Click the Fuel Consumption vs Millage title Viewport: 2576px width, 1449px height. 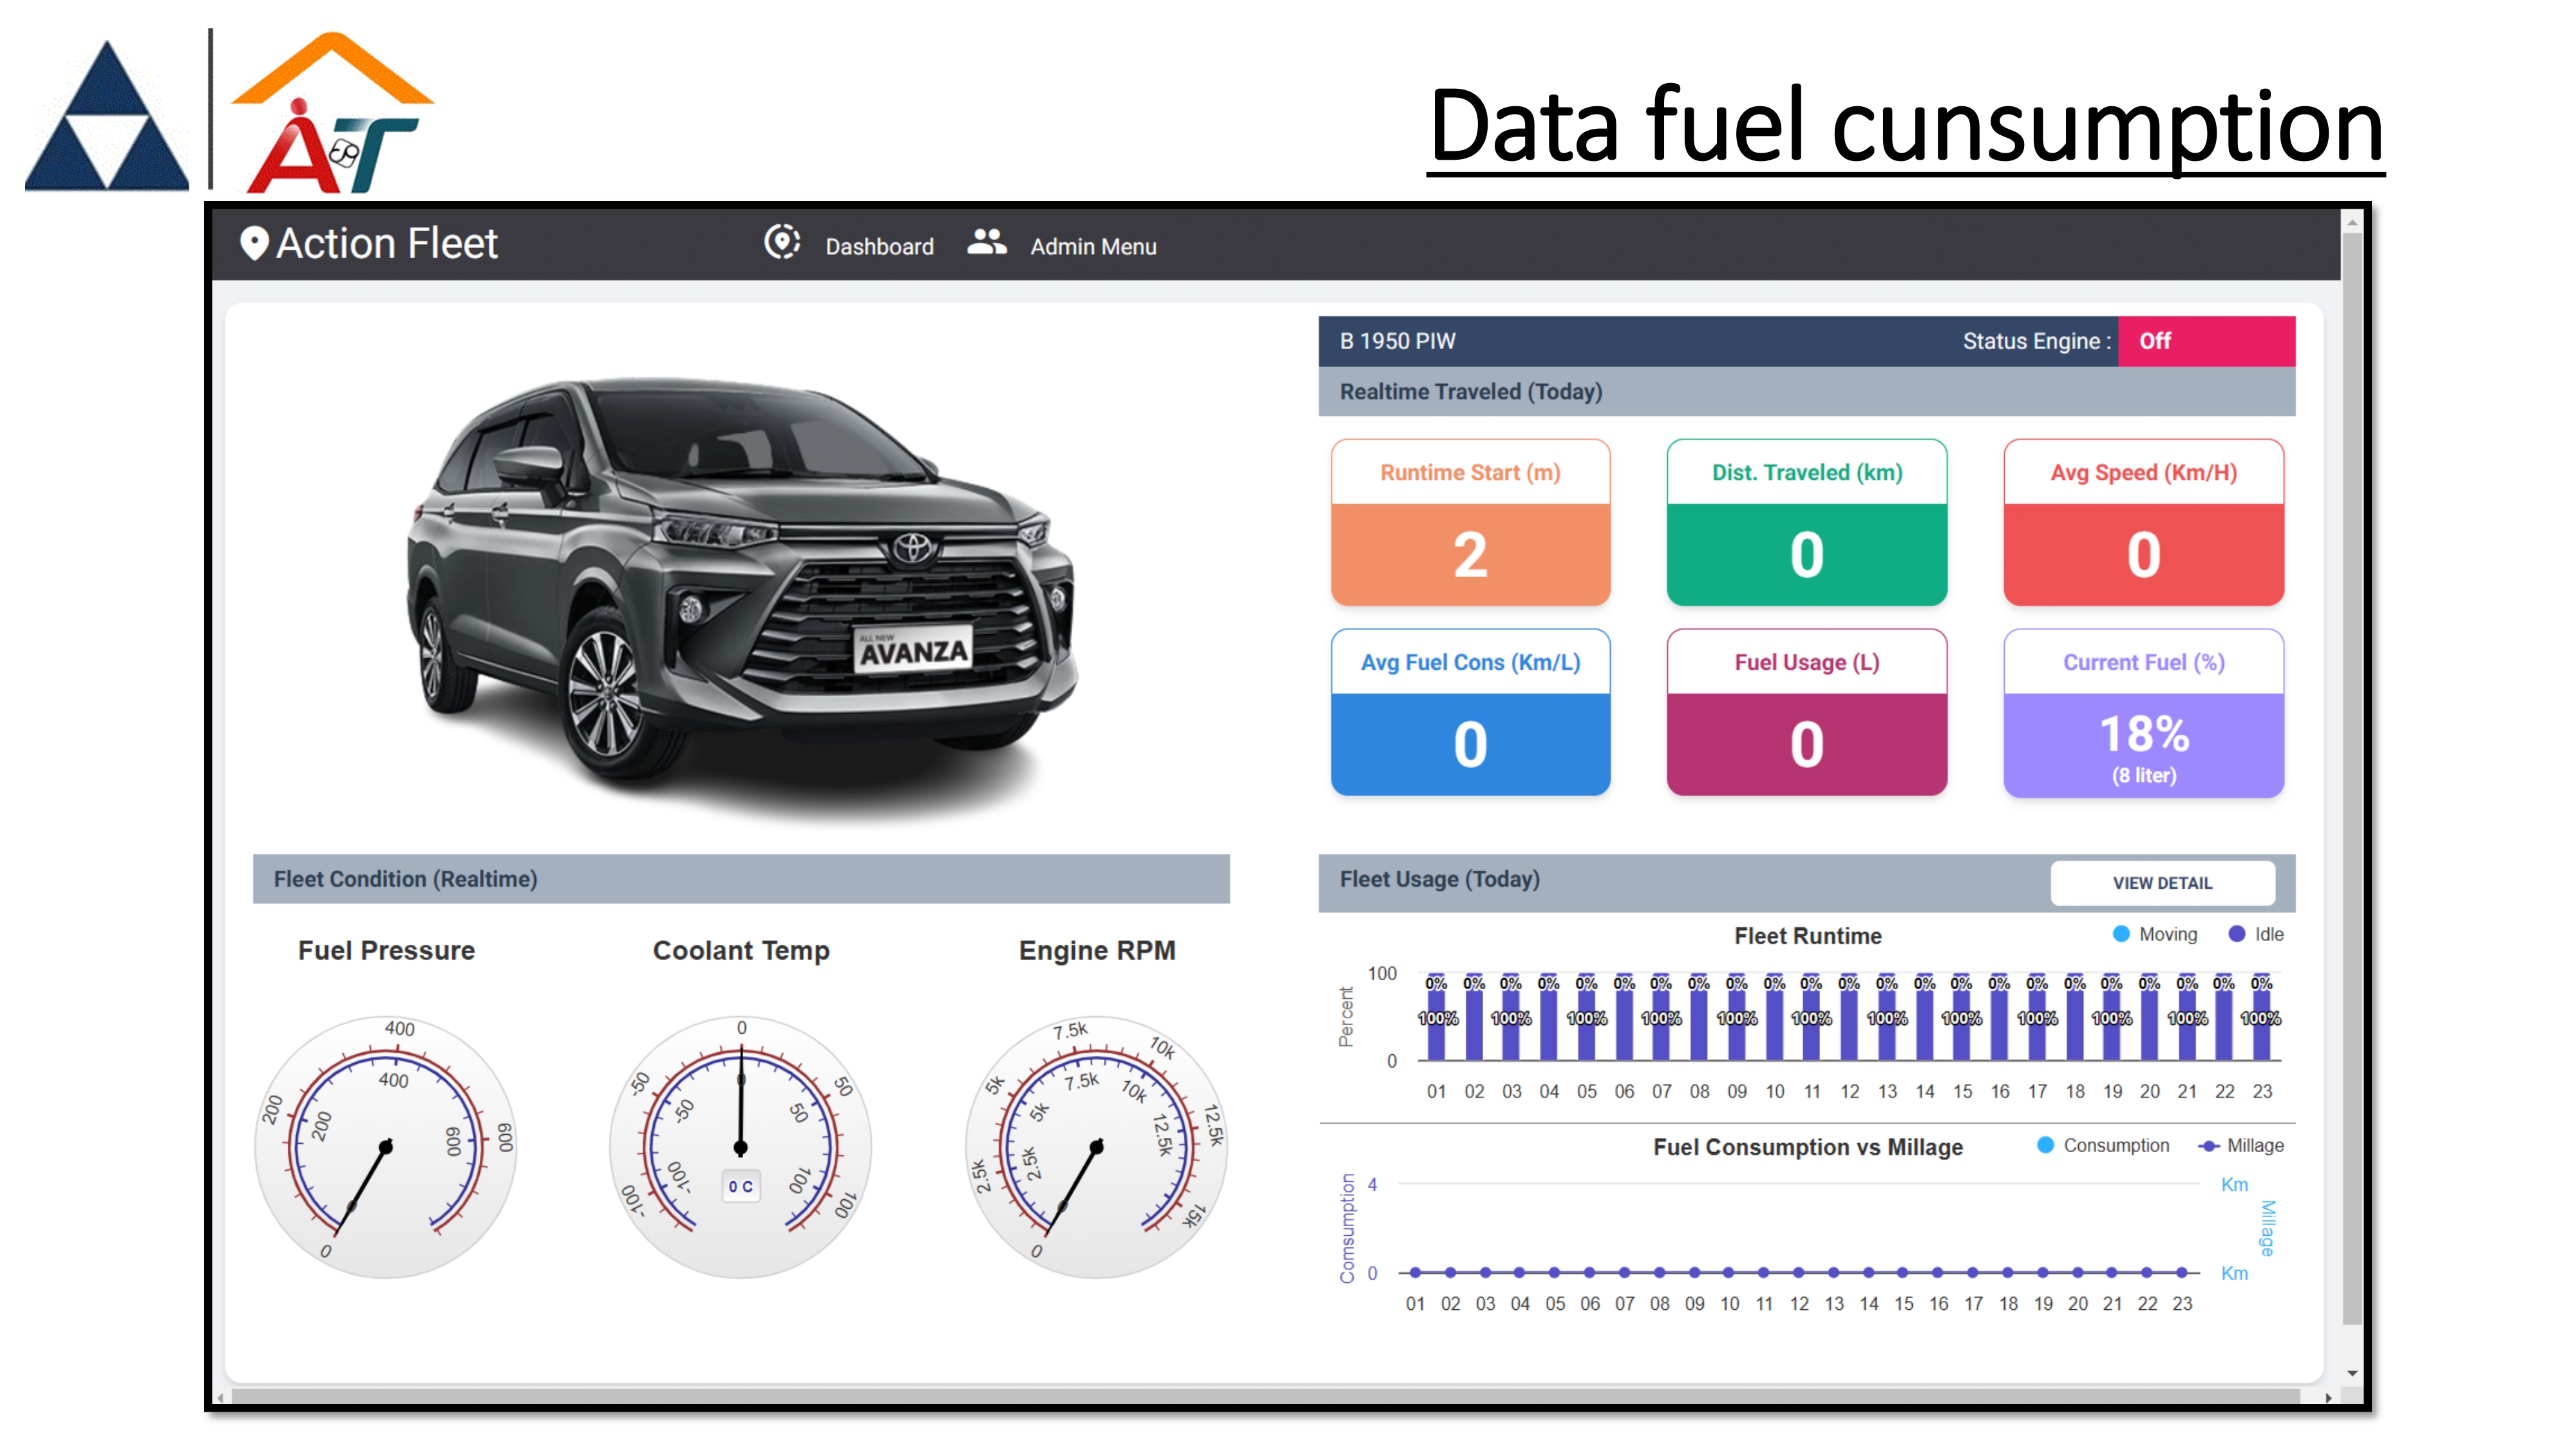(1807, 1147)
